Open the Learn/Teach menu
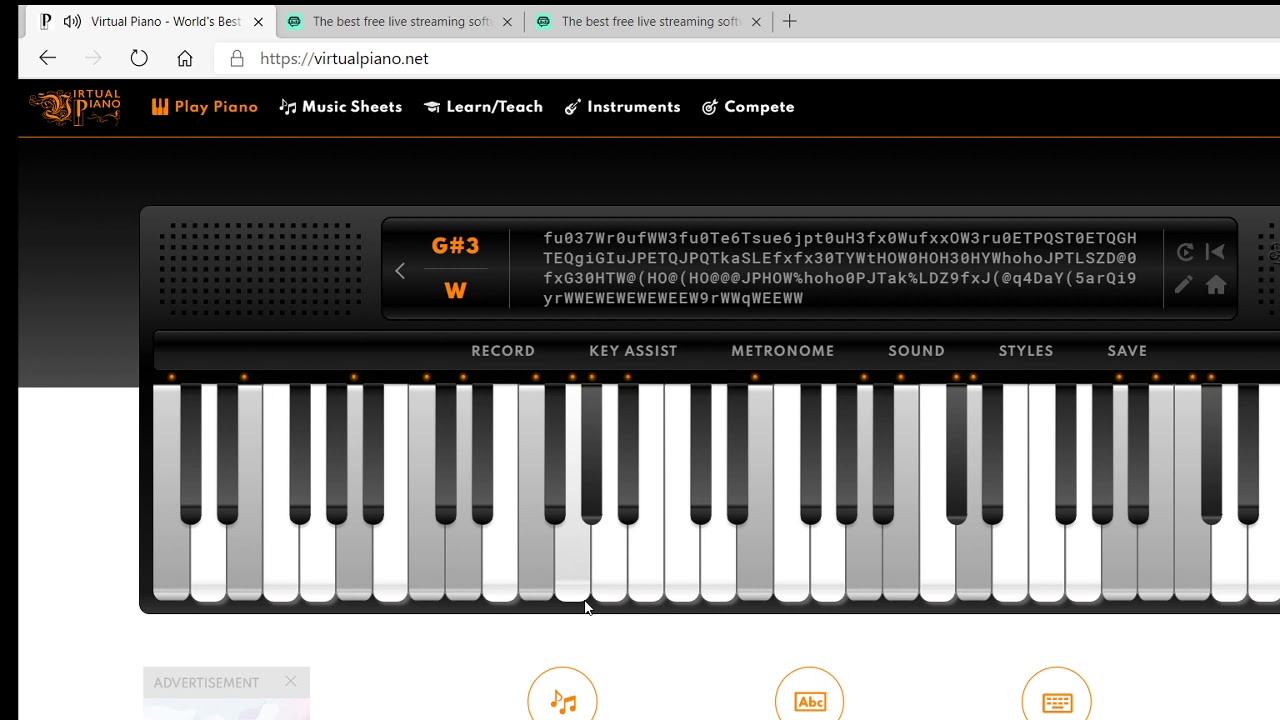The height and width of the screenshot is (720, 1280). 483,107
